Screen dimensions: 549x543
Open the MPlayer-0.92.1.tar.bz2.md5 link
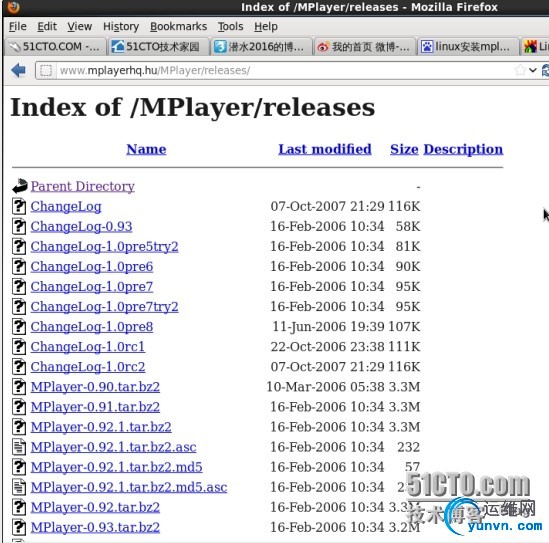click(x=117, y=467)
